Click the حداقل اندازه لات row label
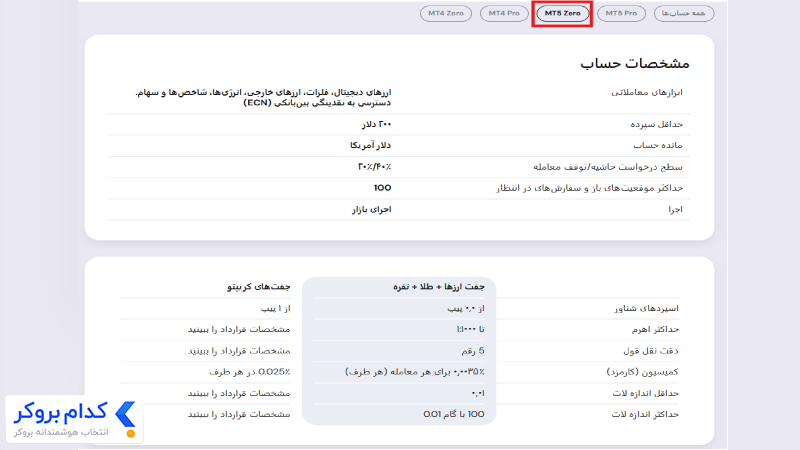This screenshot has height=450, width=800. click(645, 393)
